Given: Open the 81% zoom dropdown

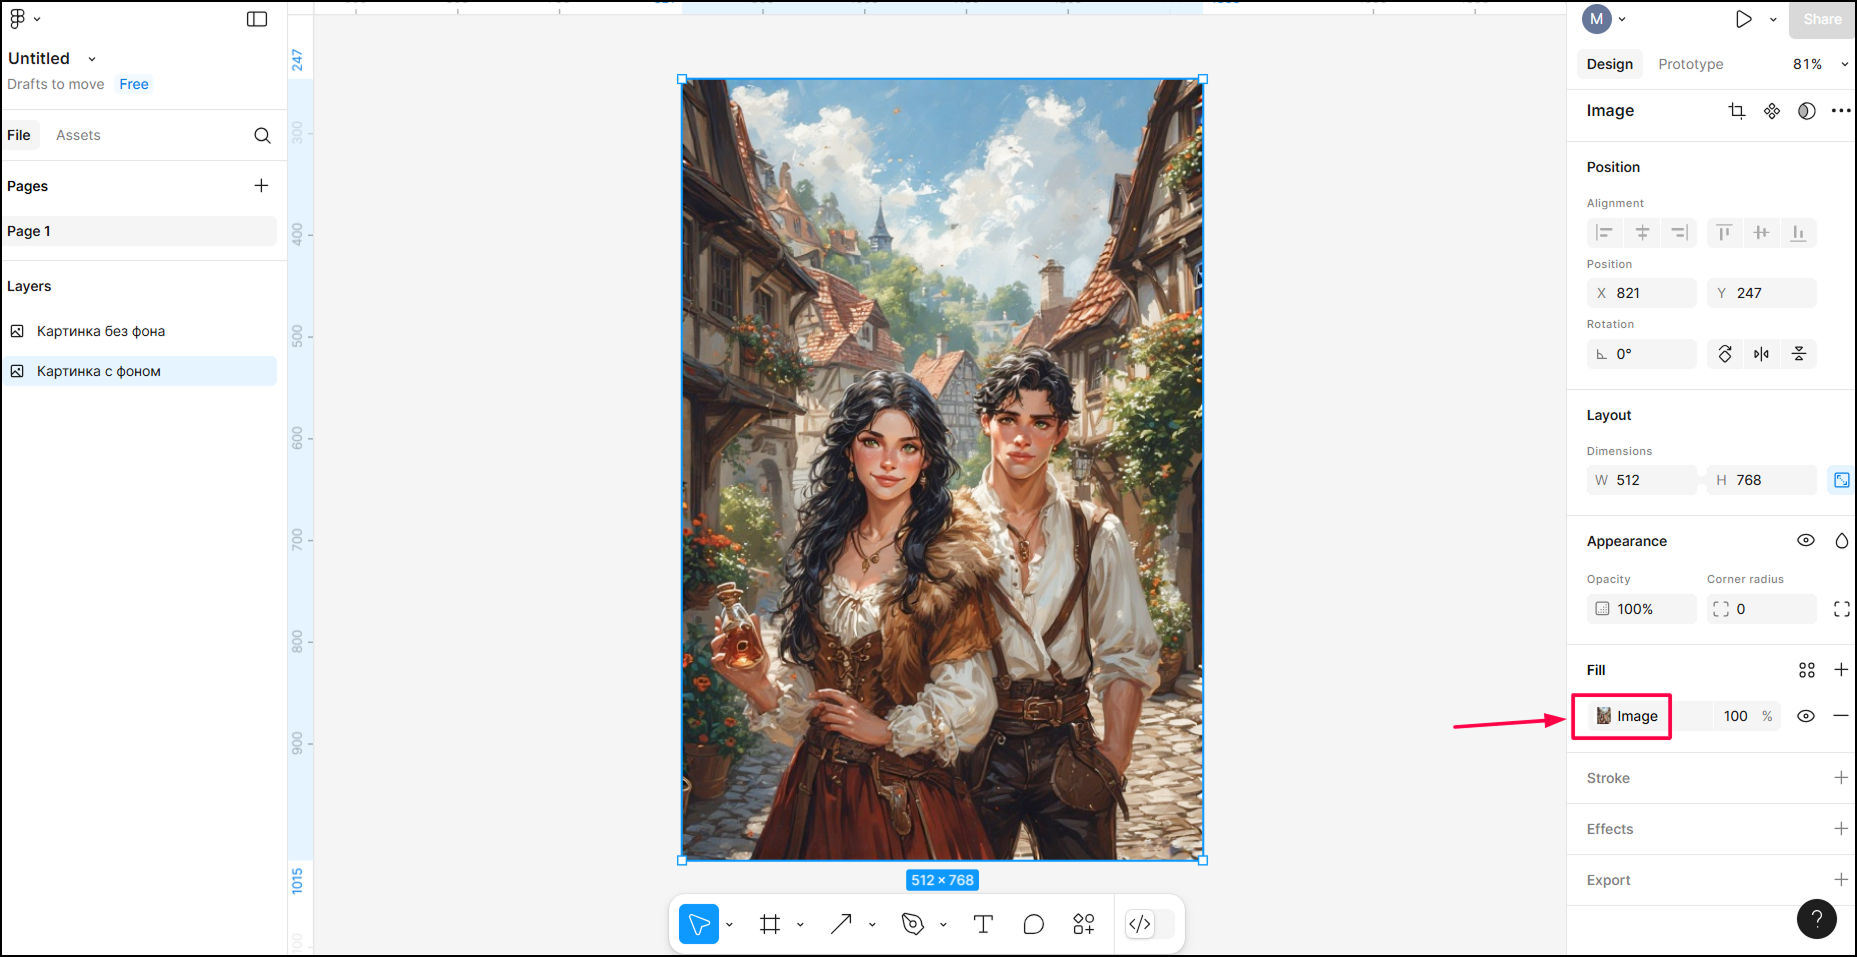Looking at the screenshot, I should coord(1820,64).
